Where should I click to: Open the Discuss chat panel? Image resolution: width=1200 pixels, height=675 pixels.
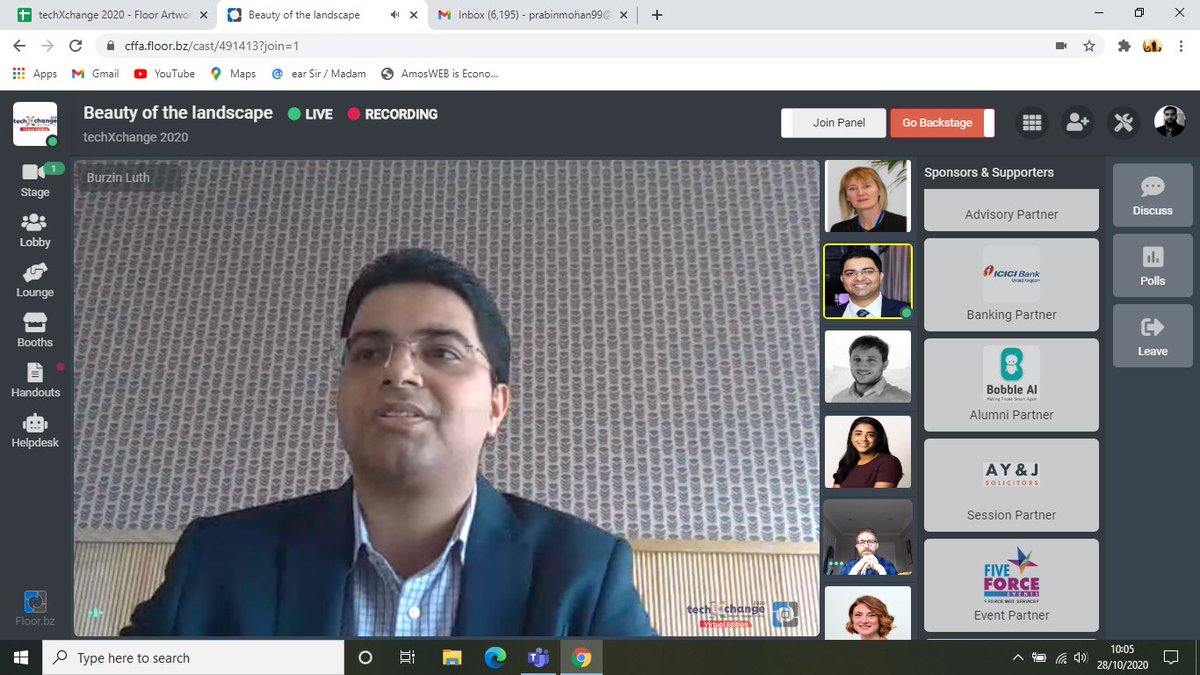click(x=1152, y=195)
